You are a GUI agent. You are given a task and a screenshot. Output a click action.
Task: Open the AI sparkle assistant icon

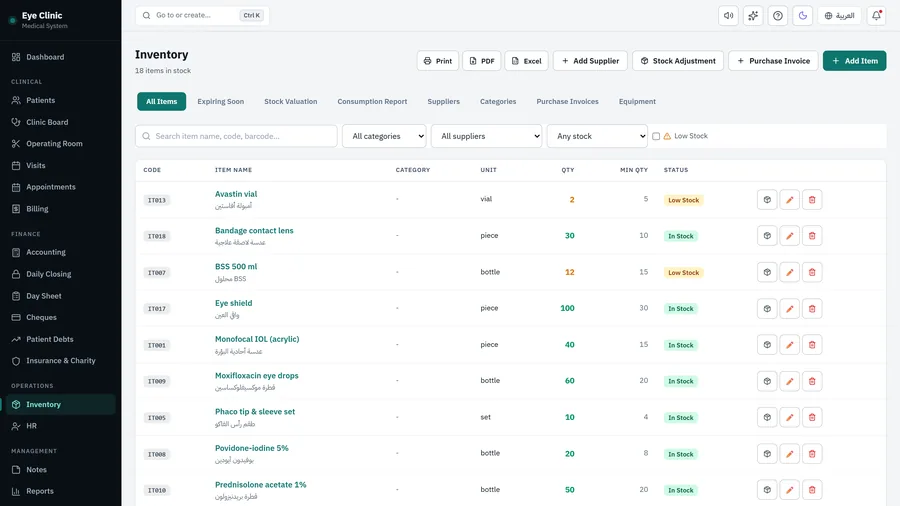click(753, 15)
